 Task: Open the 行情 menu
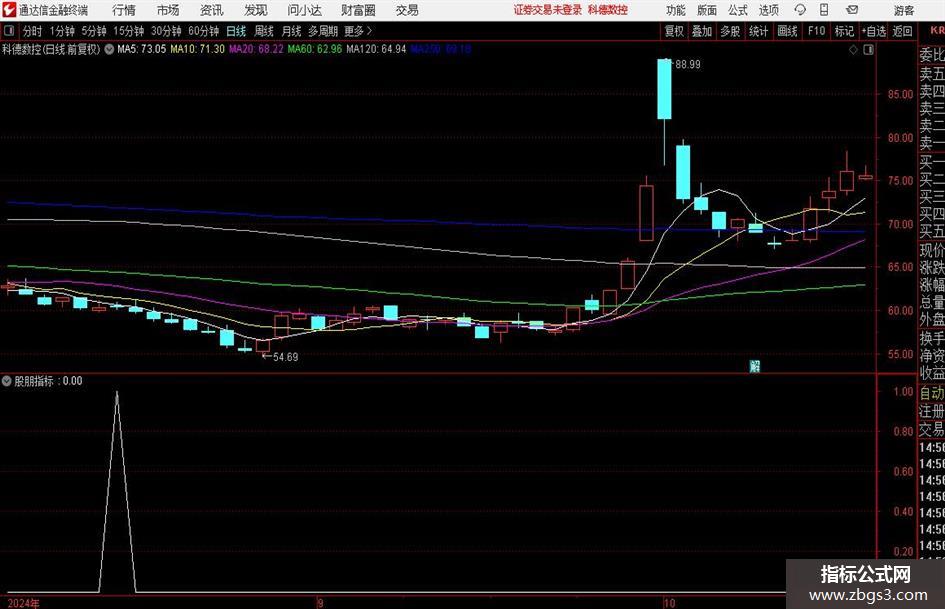coord(124,10)
